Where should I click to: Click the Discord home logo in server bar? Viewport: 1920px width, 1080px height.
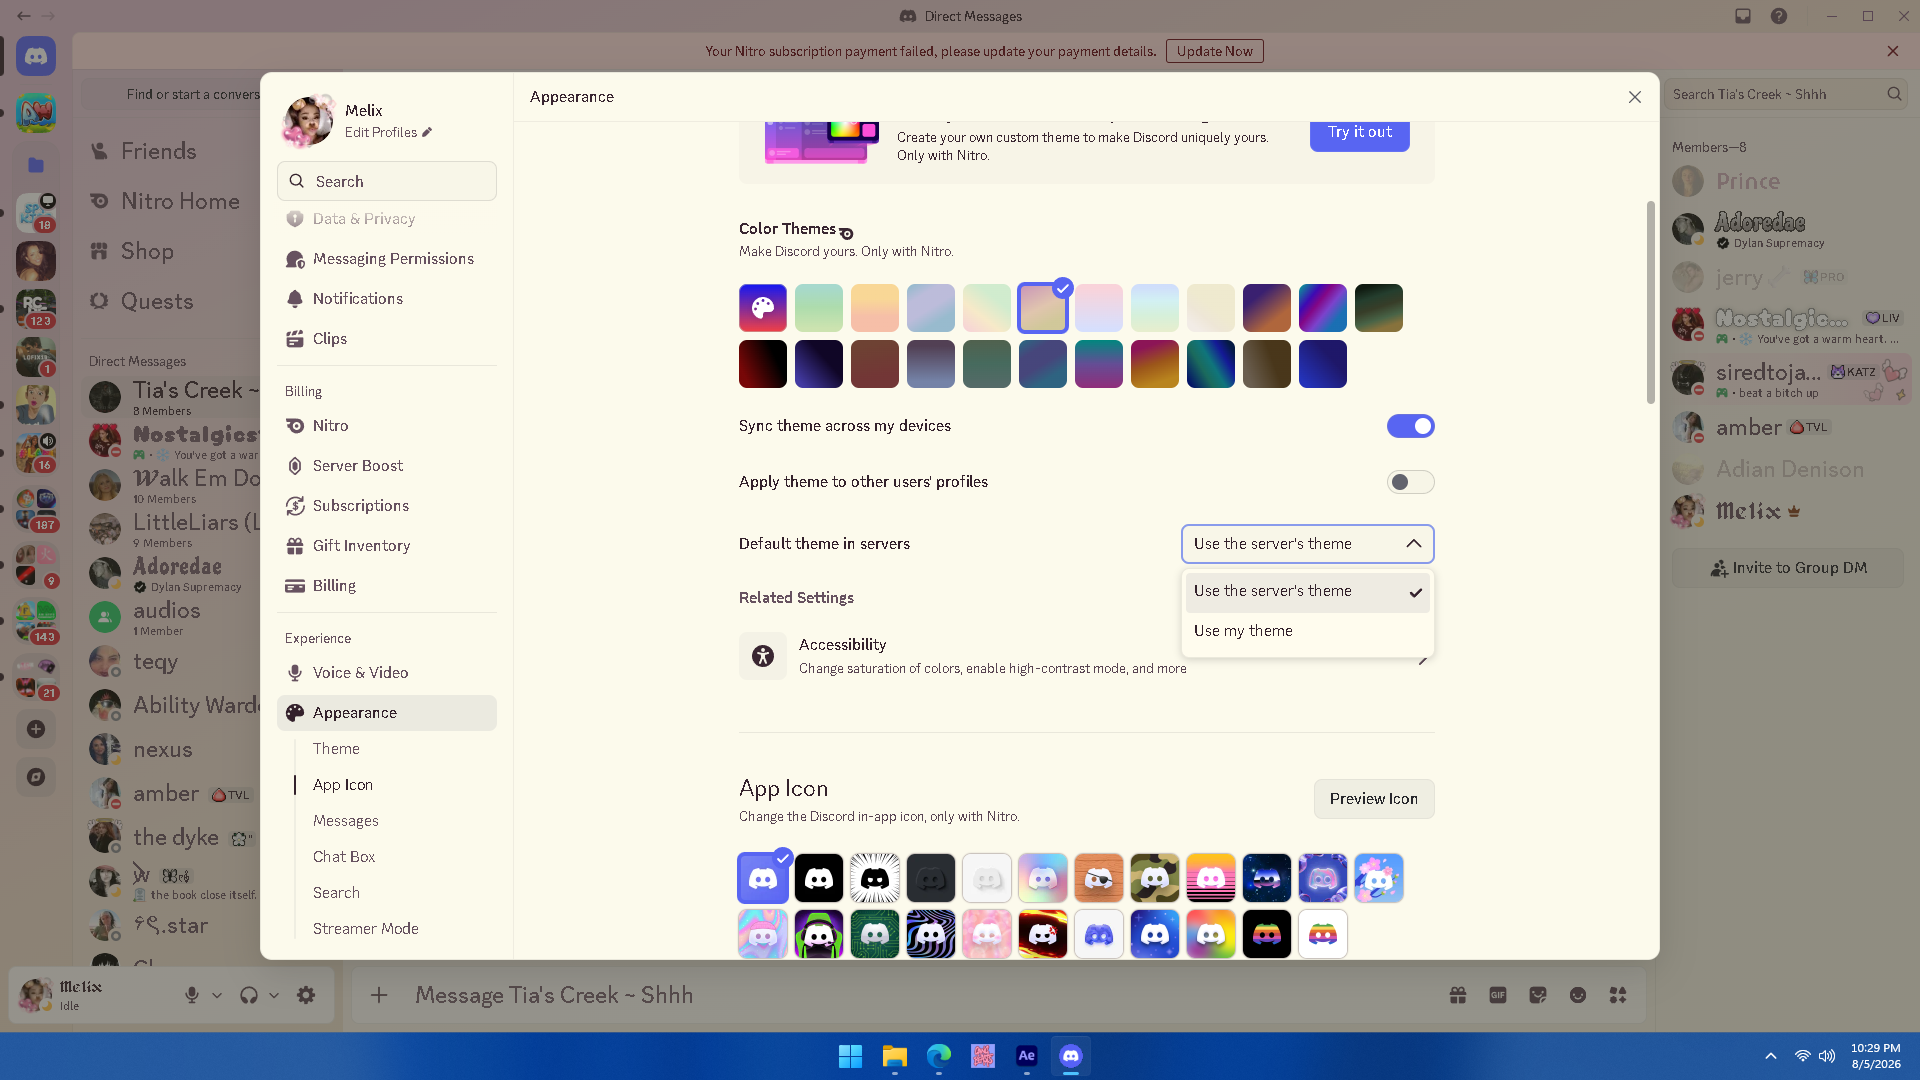[36, 56]
